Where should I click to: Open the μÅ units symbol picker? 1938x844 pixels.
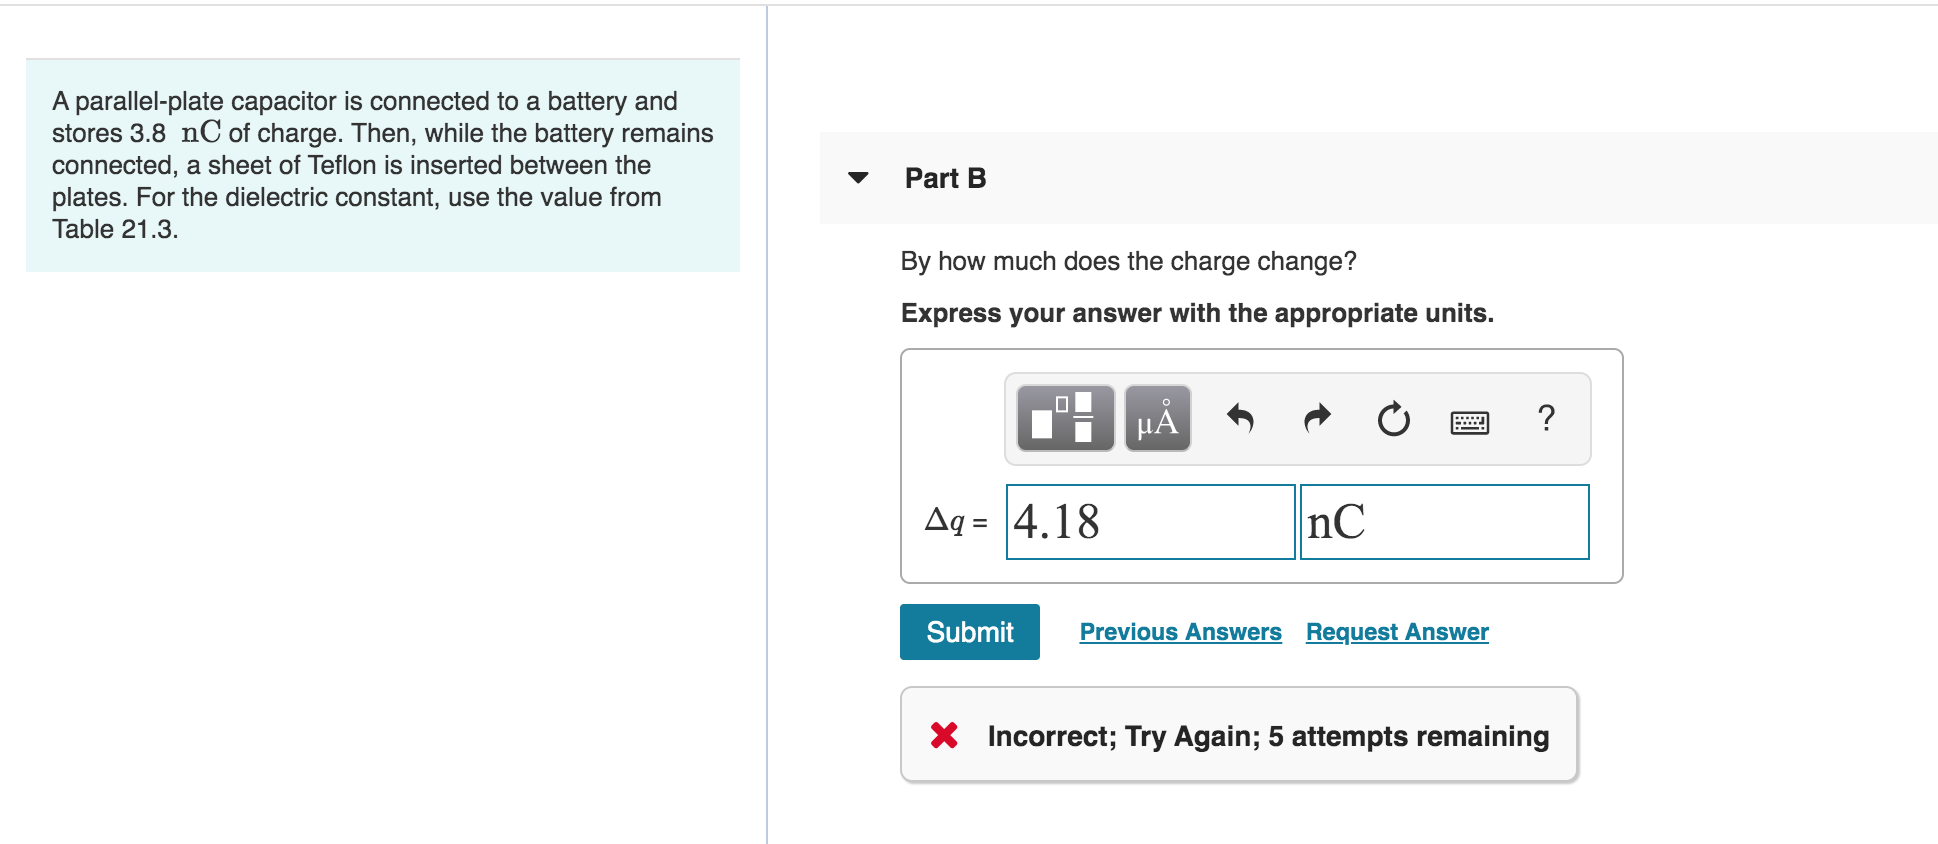coord(1155,420)
